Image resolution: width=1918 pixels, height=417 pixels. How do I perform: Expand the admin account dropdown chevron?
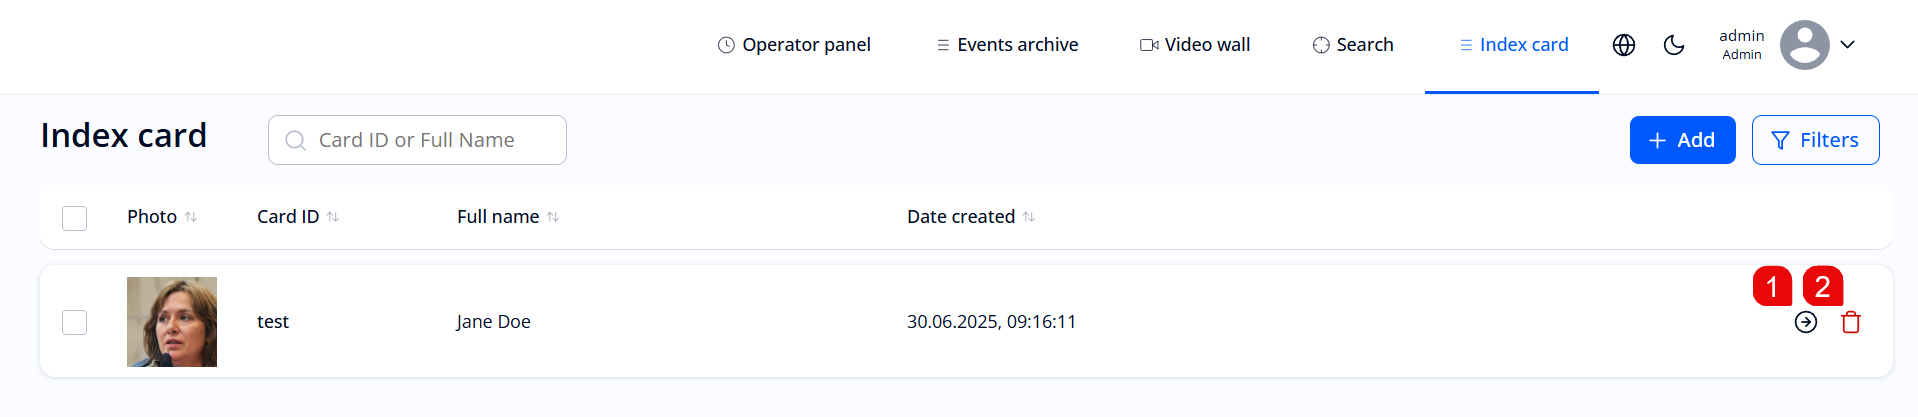pos(1848,45)
